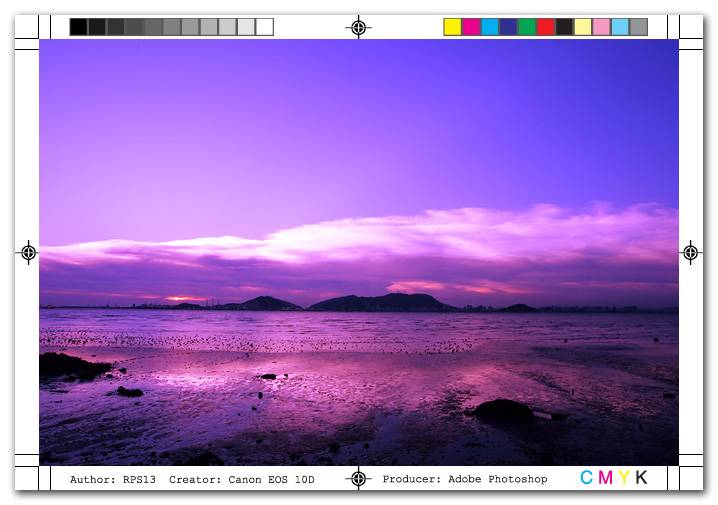This screenshot has width=718, height=505.
Task: Click the left side registration mark
Action: [28, 252]
